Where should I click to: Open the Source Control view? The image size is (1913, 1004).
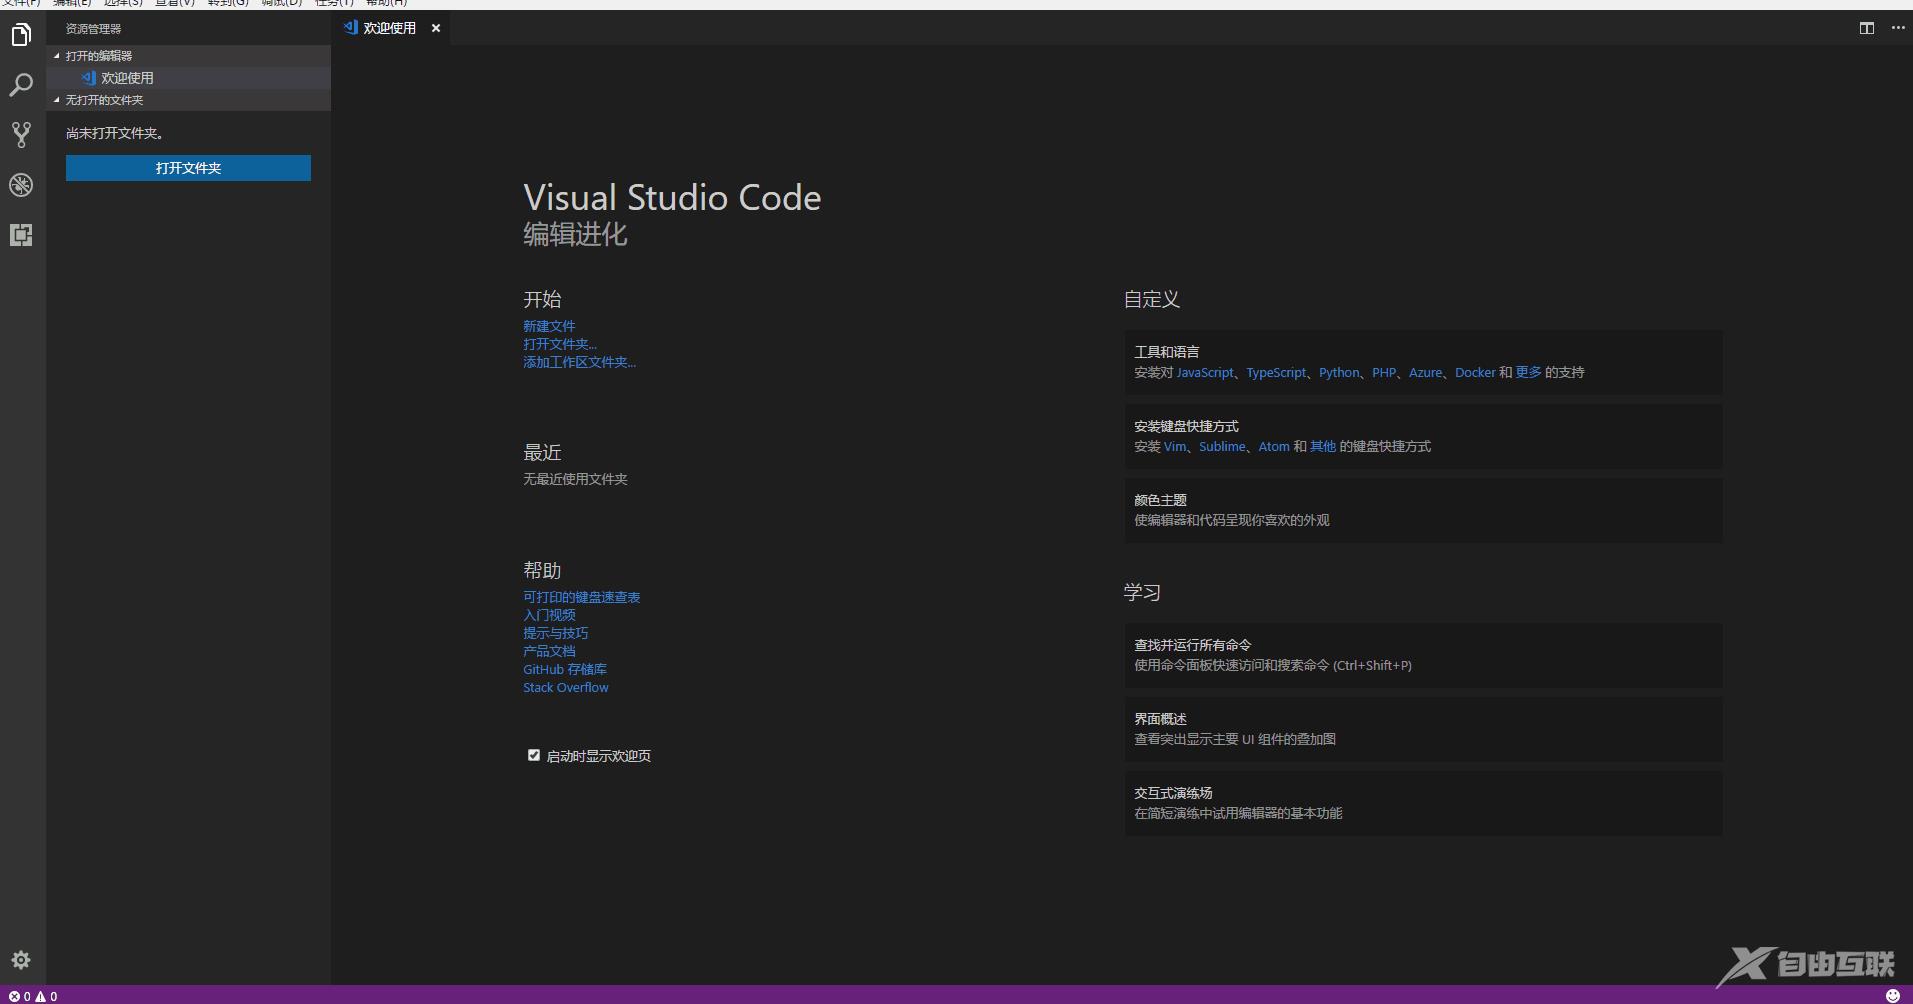[21, 135]
